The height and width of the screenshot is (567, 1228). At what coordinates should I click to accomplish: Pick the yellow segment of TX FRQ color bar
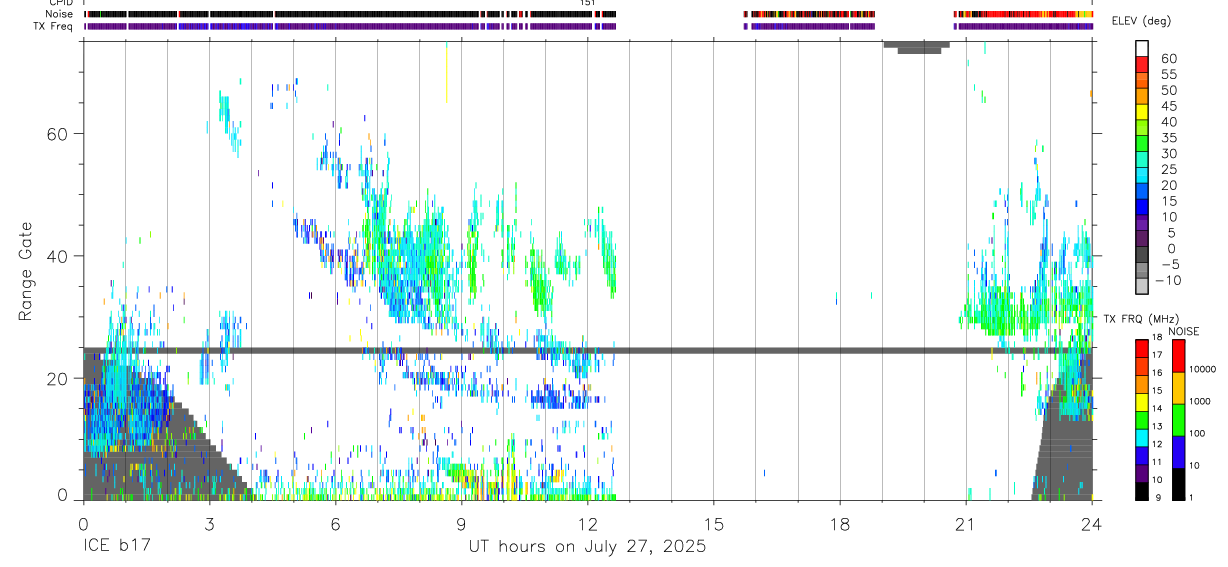tap(1142, 401)
